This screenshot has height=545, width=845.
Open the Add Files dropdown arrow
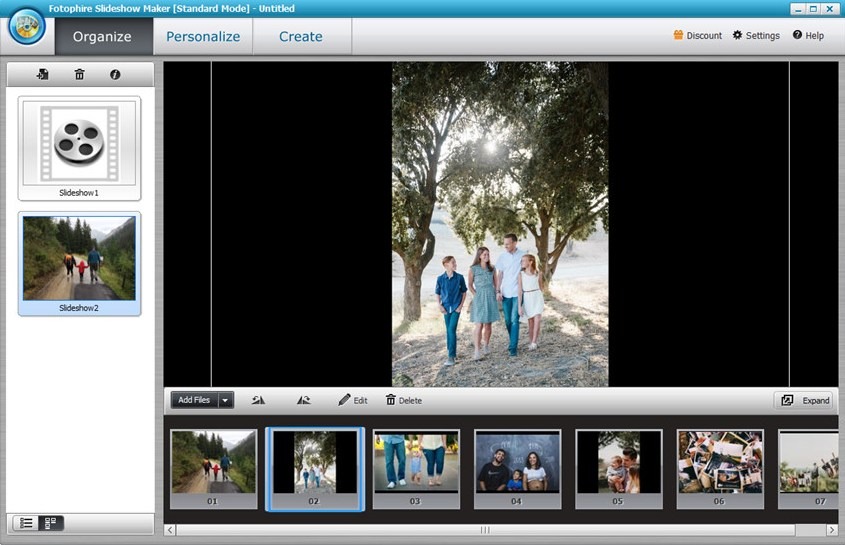click(x=226, y=400)
